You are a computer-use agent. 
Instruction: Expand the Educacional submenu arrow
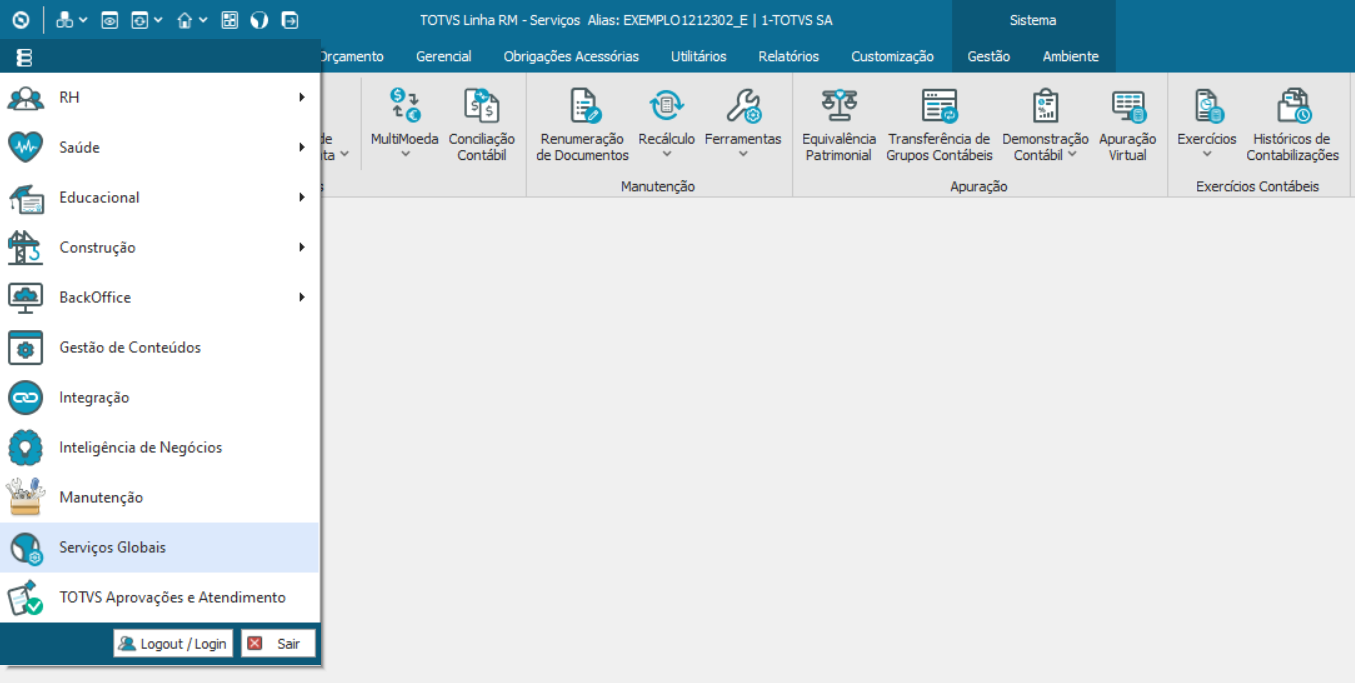pyautogui.click(x=301, y=197)
